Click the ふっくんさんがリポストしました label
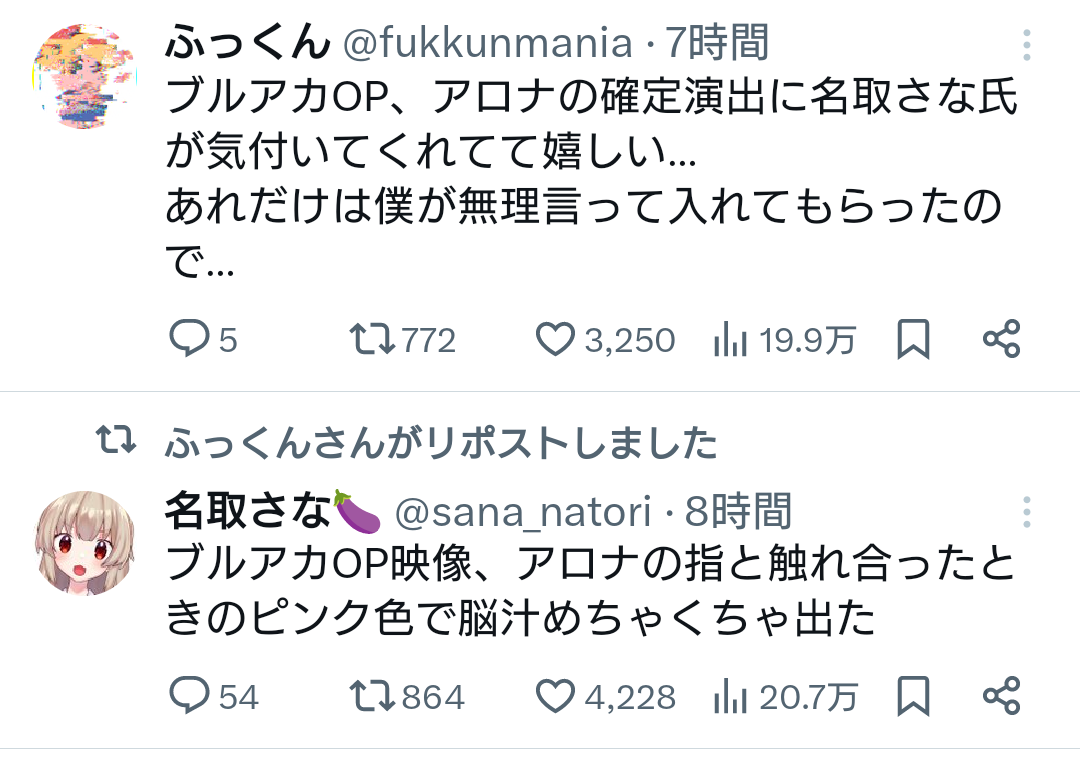 pos(440,442)
